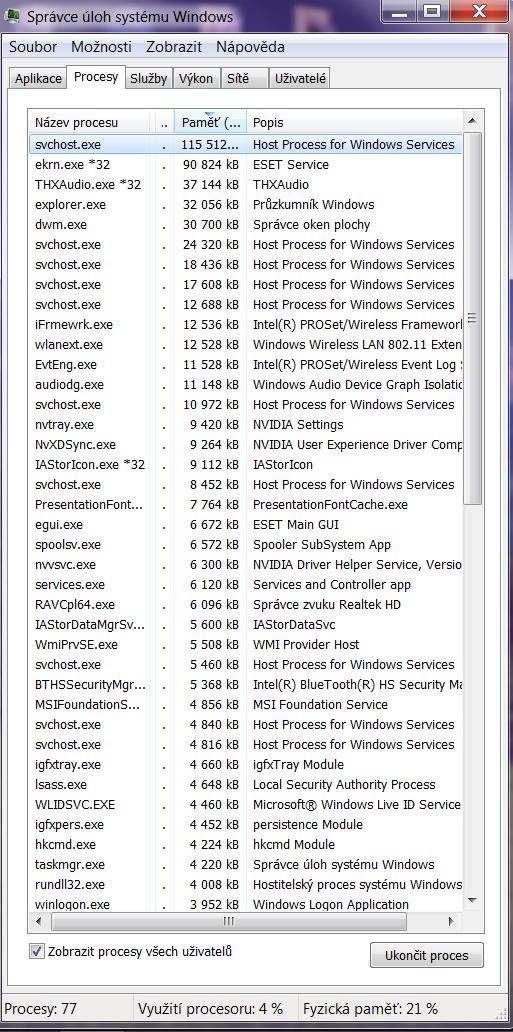Viewport: 513px width, 1032px height.
Task: Switch to the Aplikace tab
Action: pyautogui.click(x=38, y=78)
